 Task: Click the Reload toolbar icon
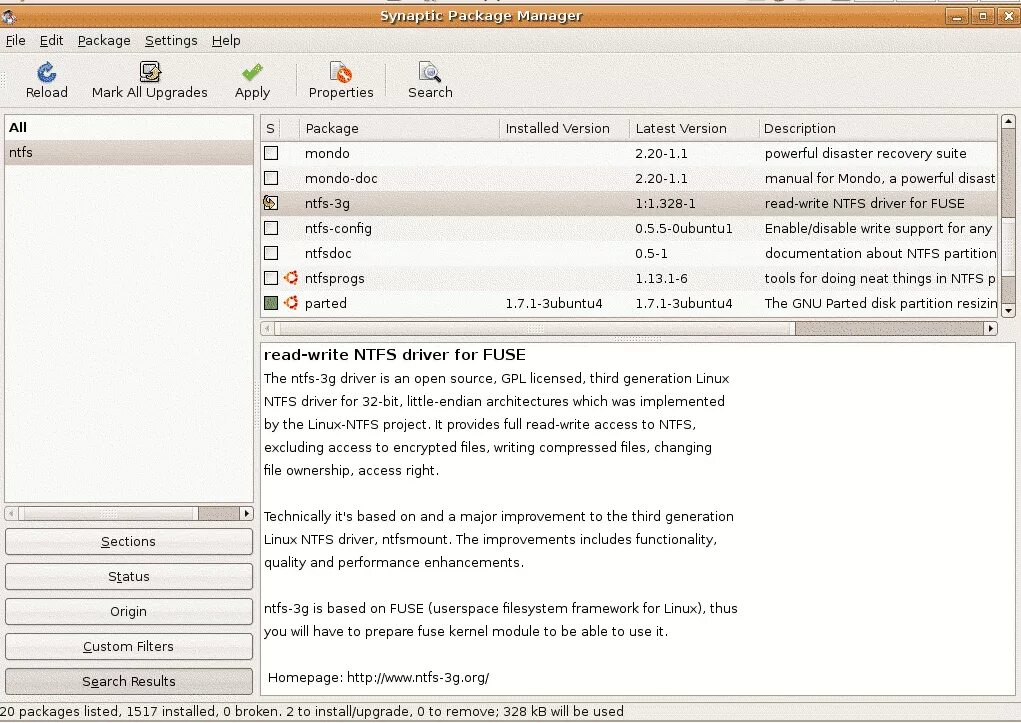(46, 72)
